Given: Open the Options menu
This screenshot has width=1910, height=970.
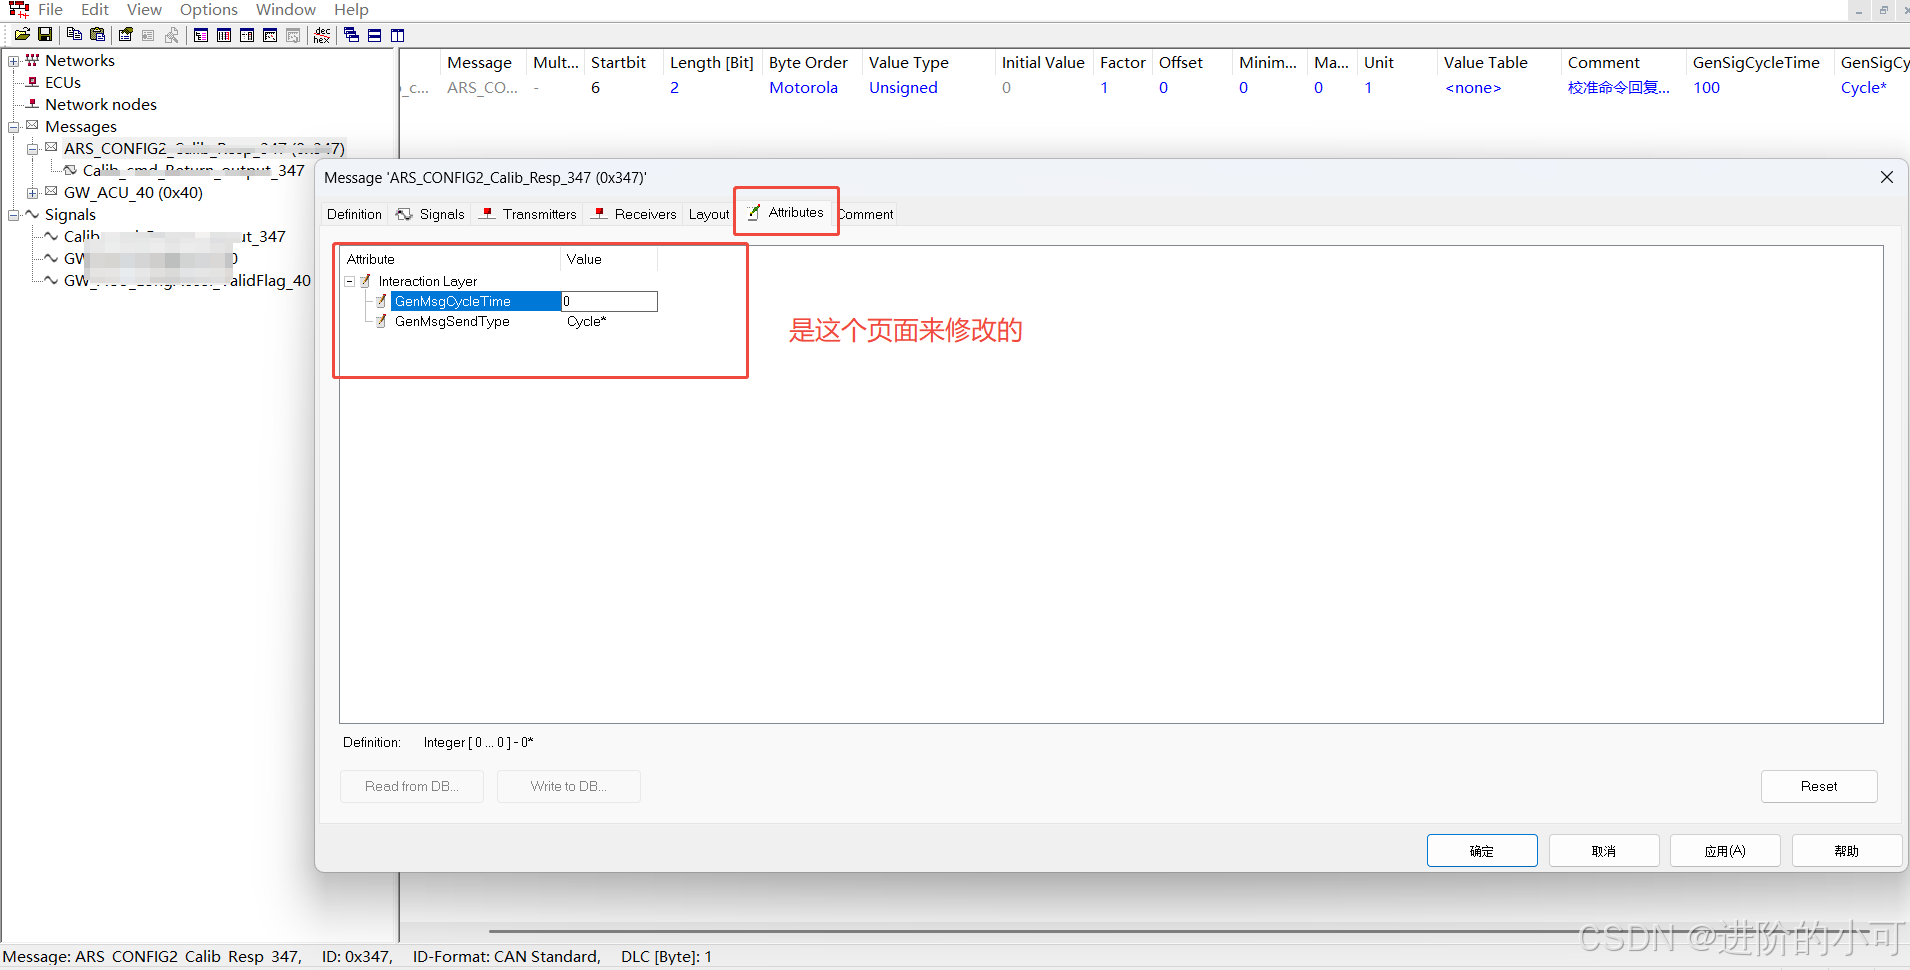Looking at the screenshot, I should (x=209, y=9).
